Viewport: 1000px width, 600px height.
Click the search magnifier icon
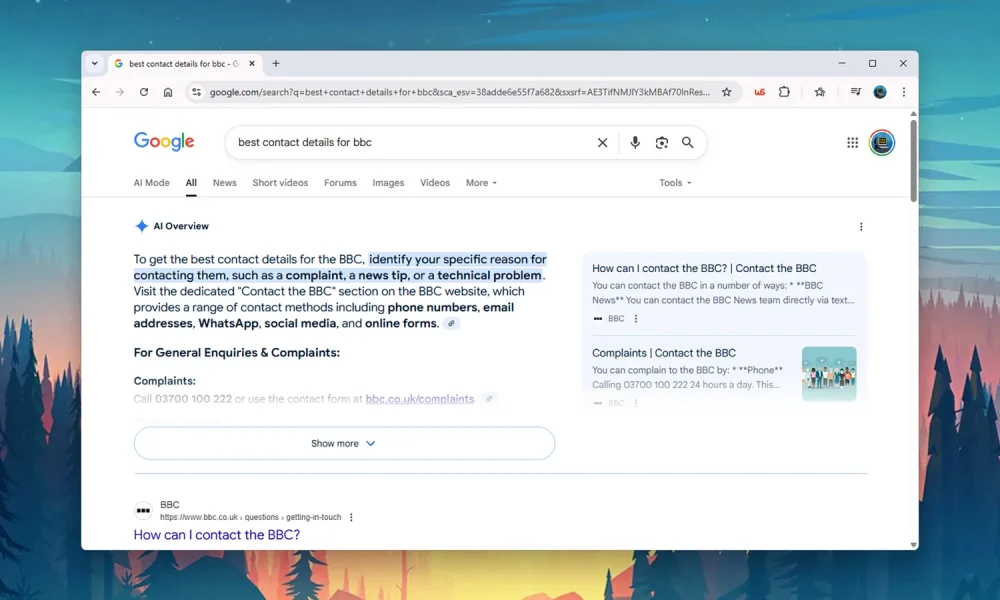click(688, 143)
